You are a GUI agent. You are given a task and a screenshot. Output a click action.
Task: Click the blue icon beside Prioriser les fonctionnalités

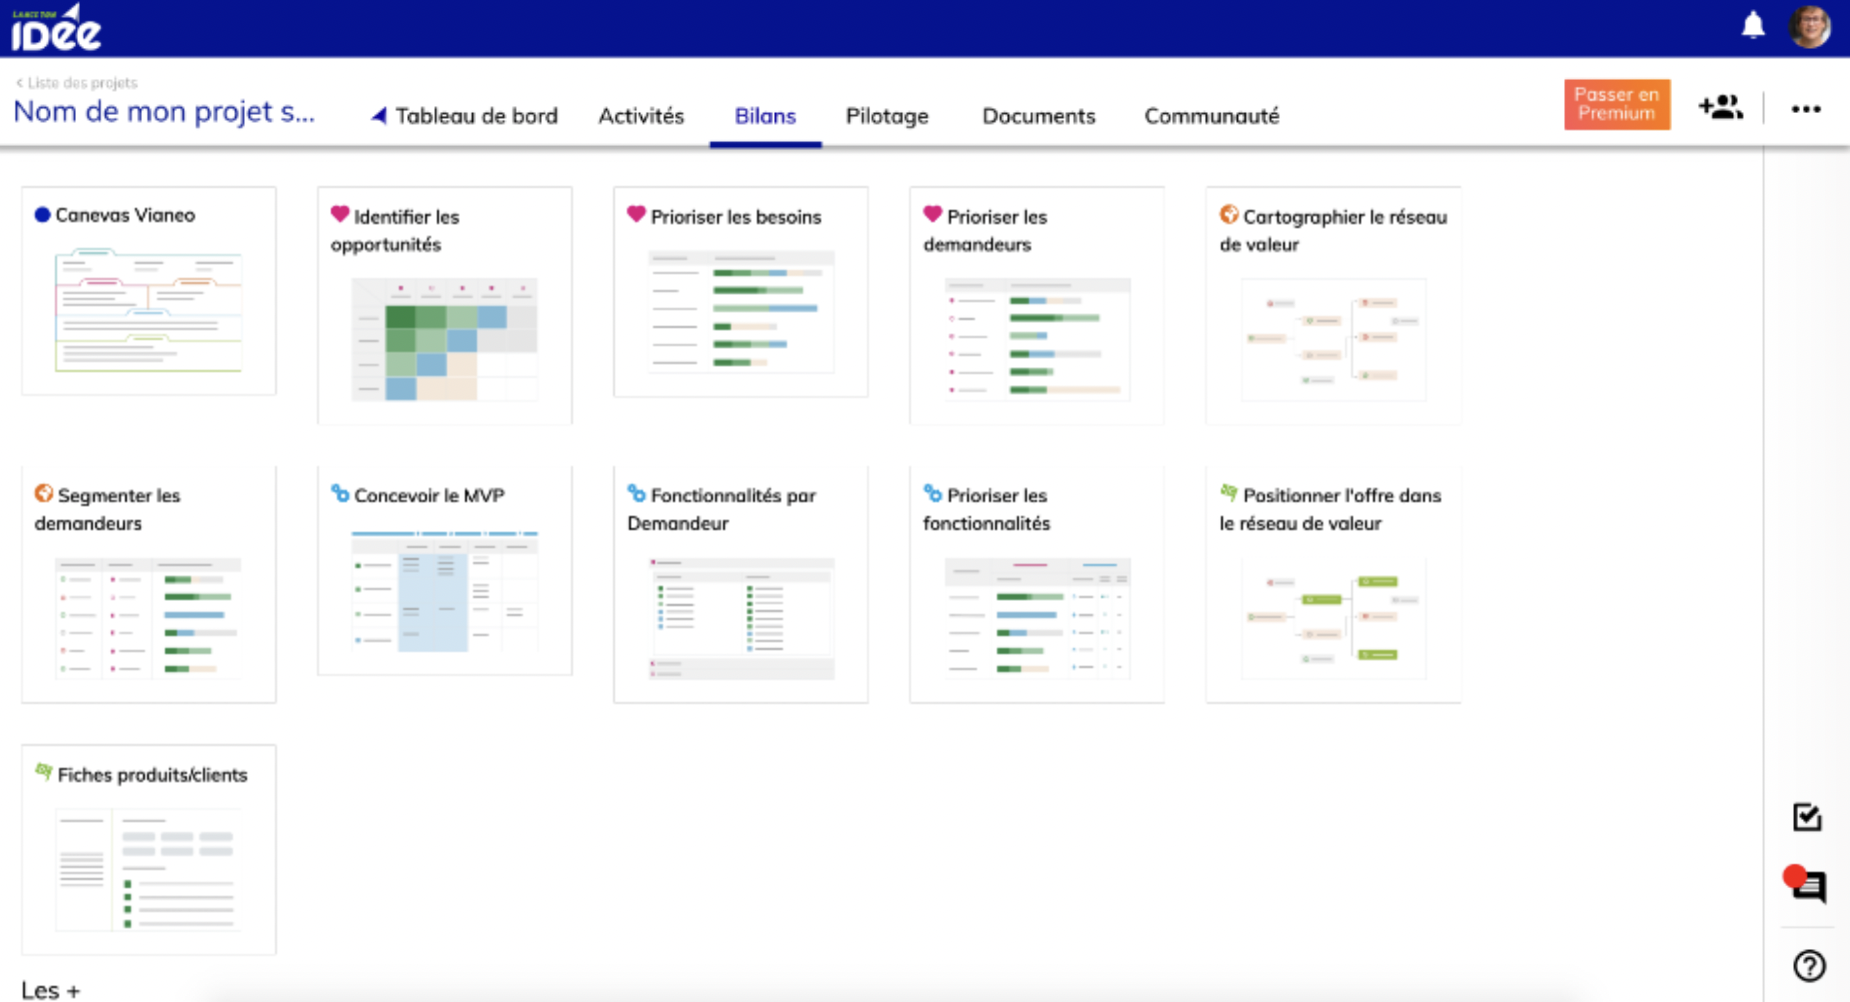click(x=932, y=493)
